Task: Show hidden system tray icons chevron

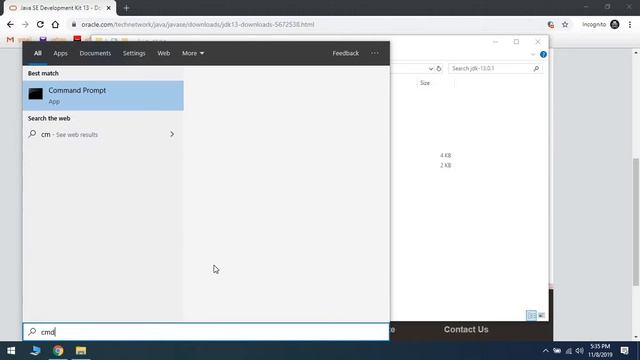Action: pos(546,351)
